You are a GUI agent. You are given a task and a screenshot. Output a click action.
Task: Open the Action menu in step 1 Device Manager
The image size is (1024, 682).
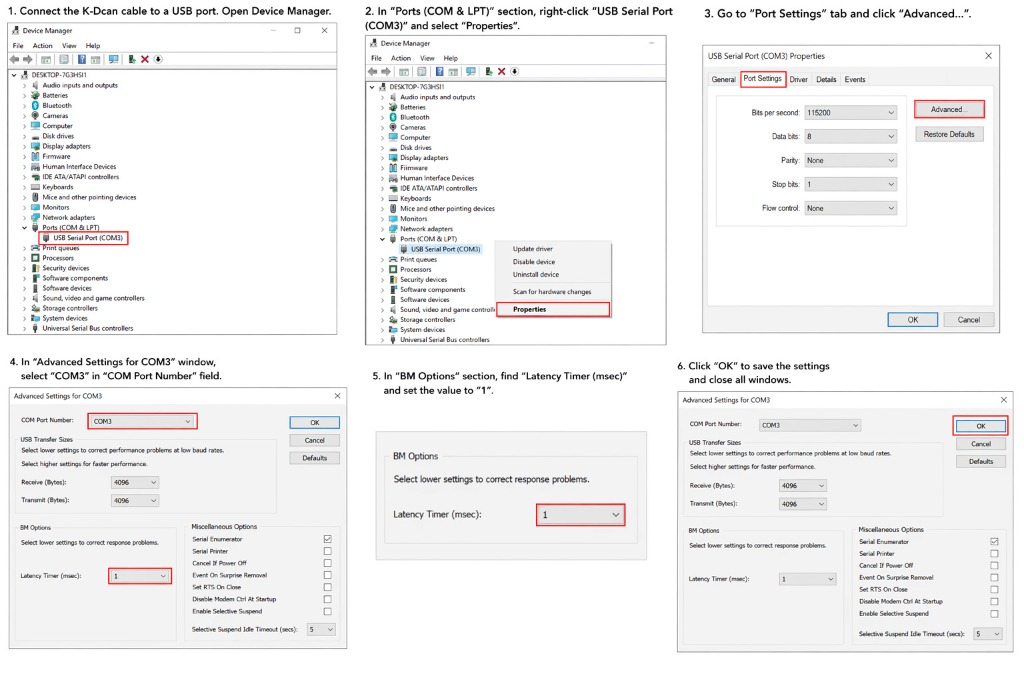42,46
